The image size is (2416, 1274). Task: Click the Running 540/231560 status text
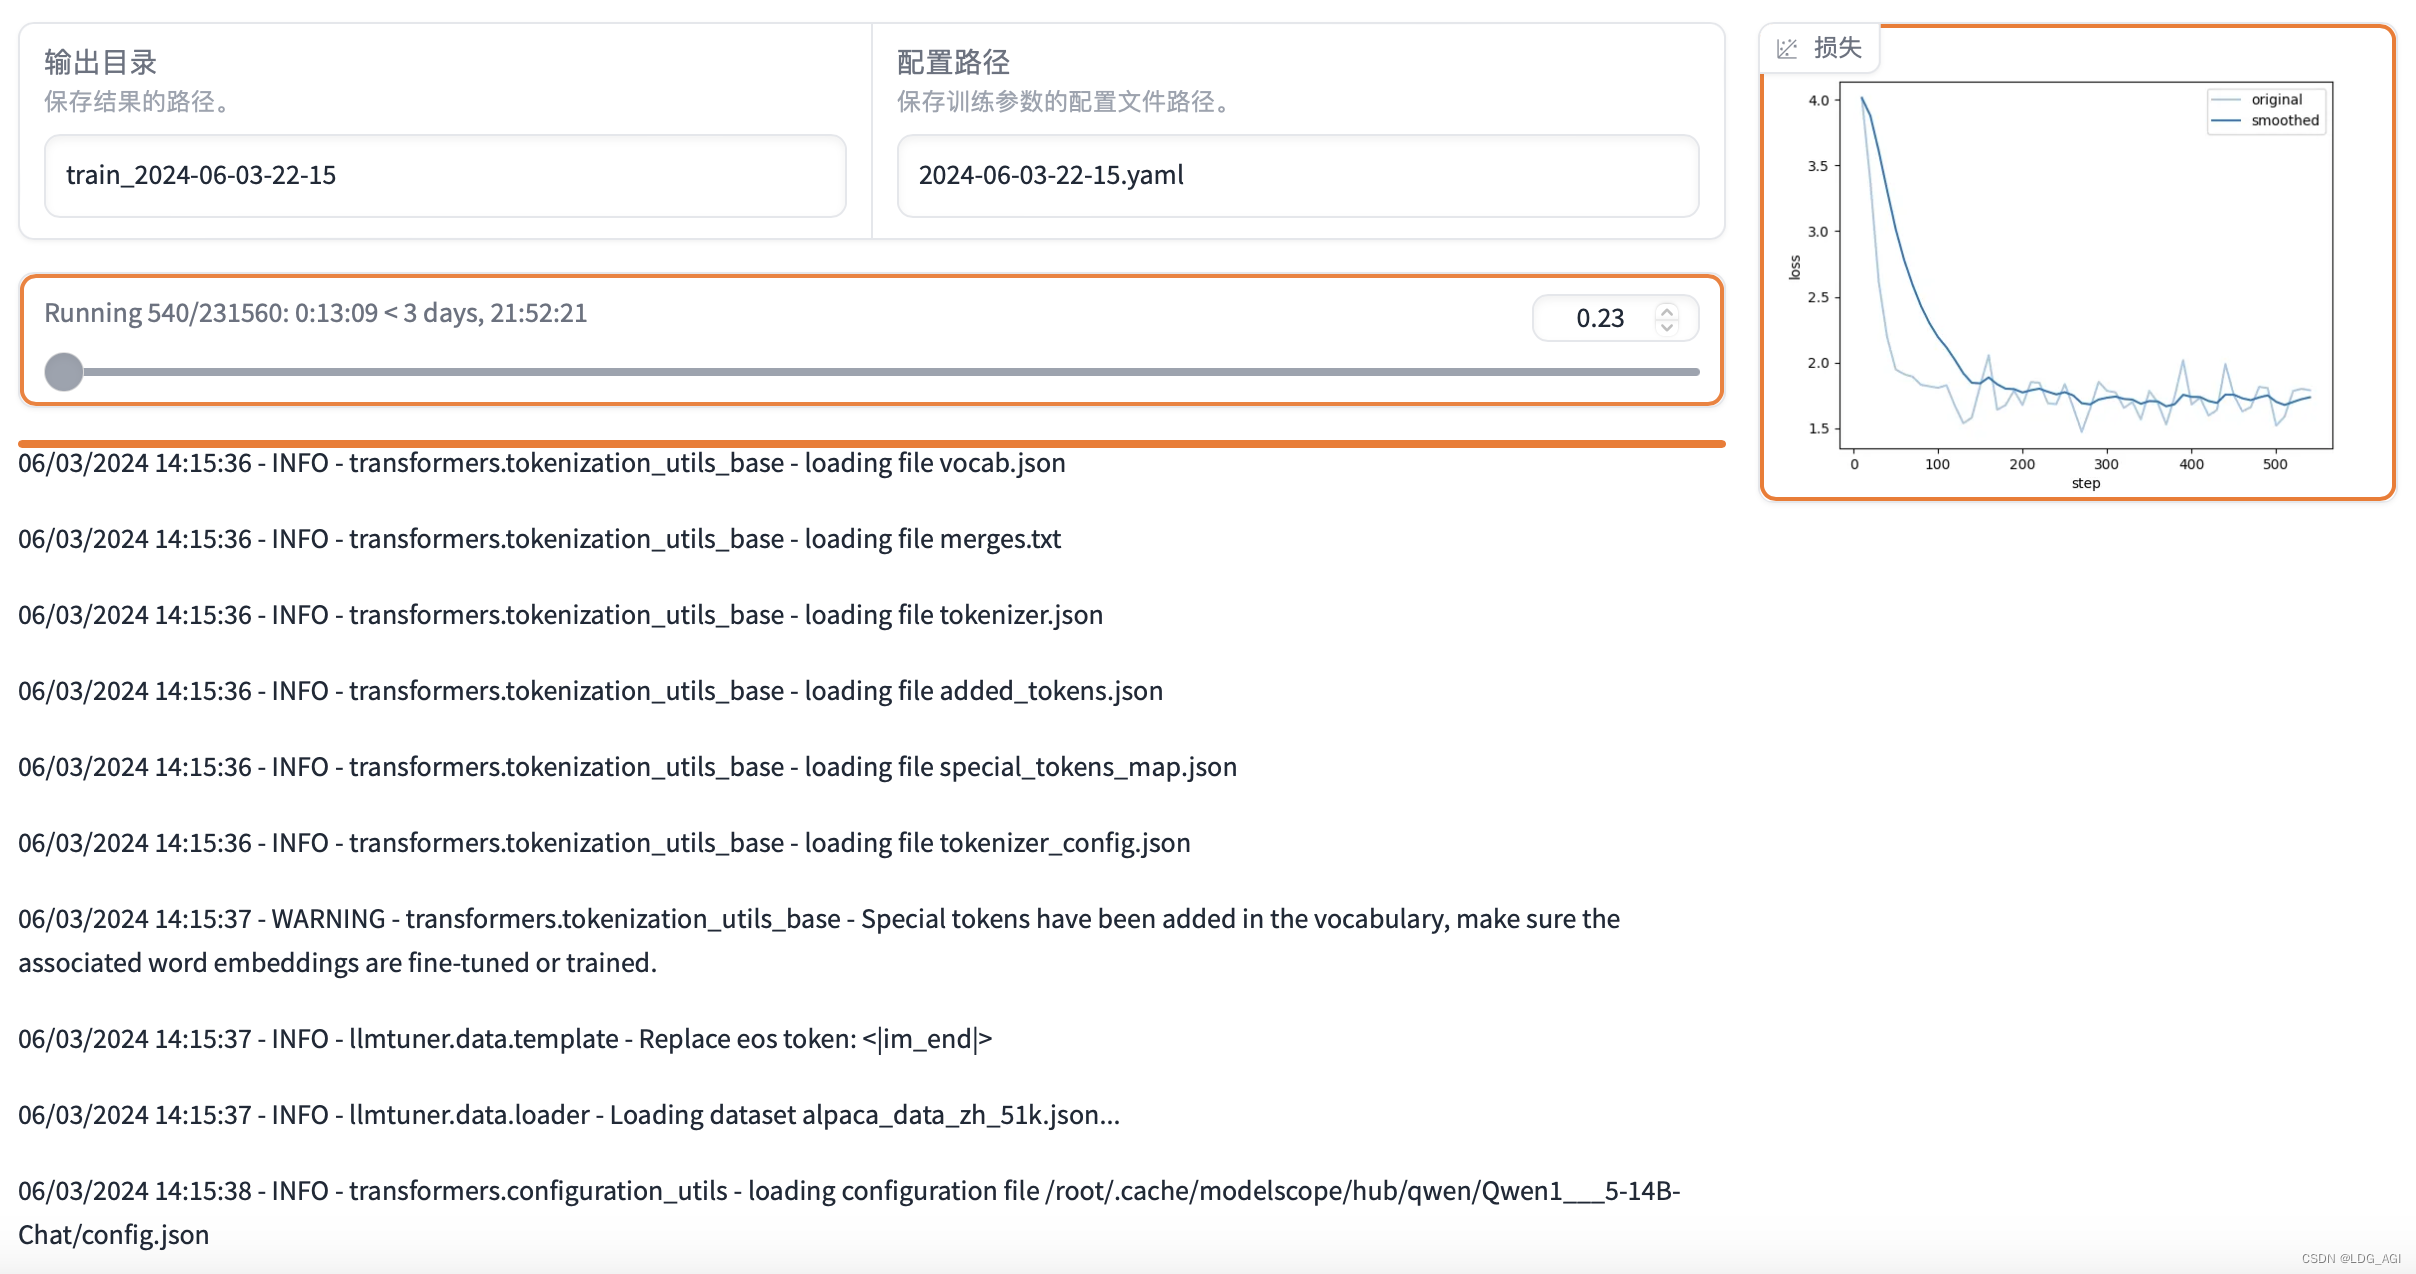pos(315,313)
